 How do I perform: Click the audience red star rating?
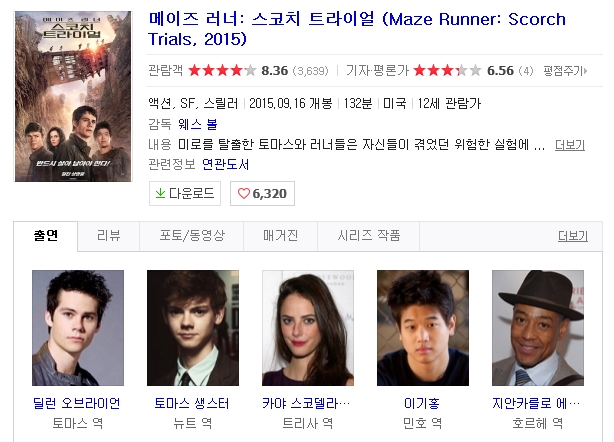click(x=222, y=71)
